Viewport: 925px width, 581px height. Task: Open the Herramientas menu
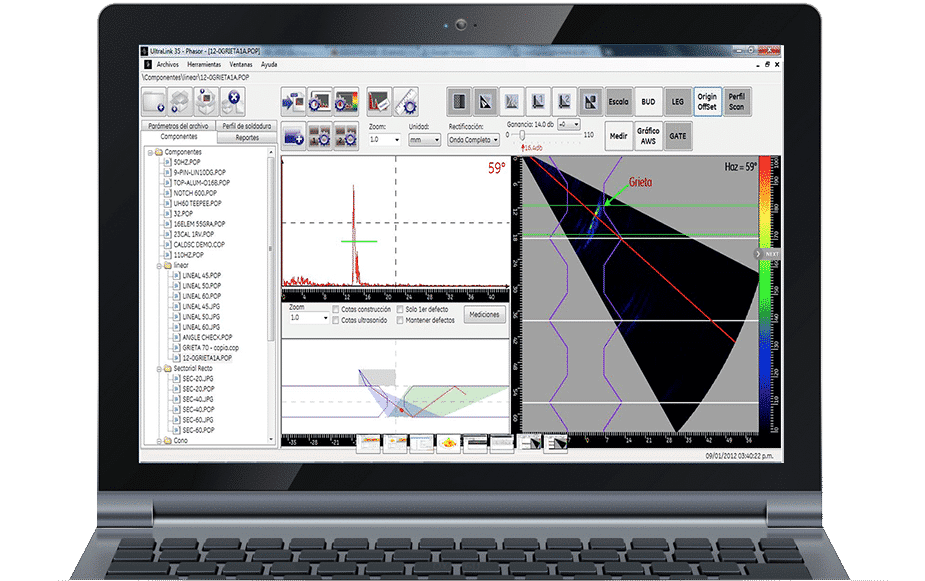tap(204, 64)
